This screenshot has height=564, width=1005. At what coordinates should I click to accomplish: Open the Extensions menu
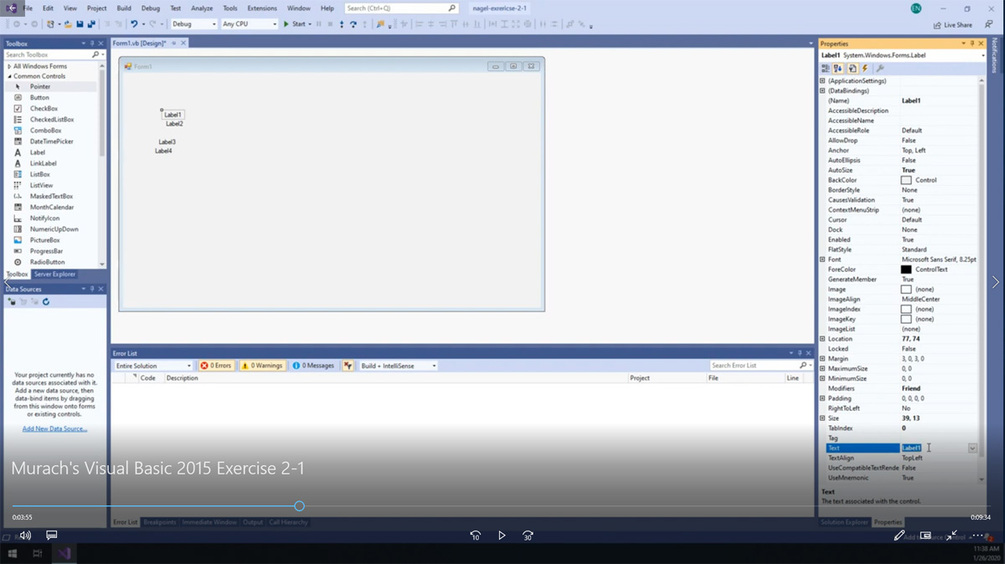pos(262,8)
